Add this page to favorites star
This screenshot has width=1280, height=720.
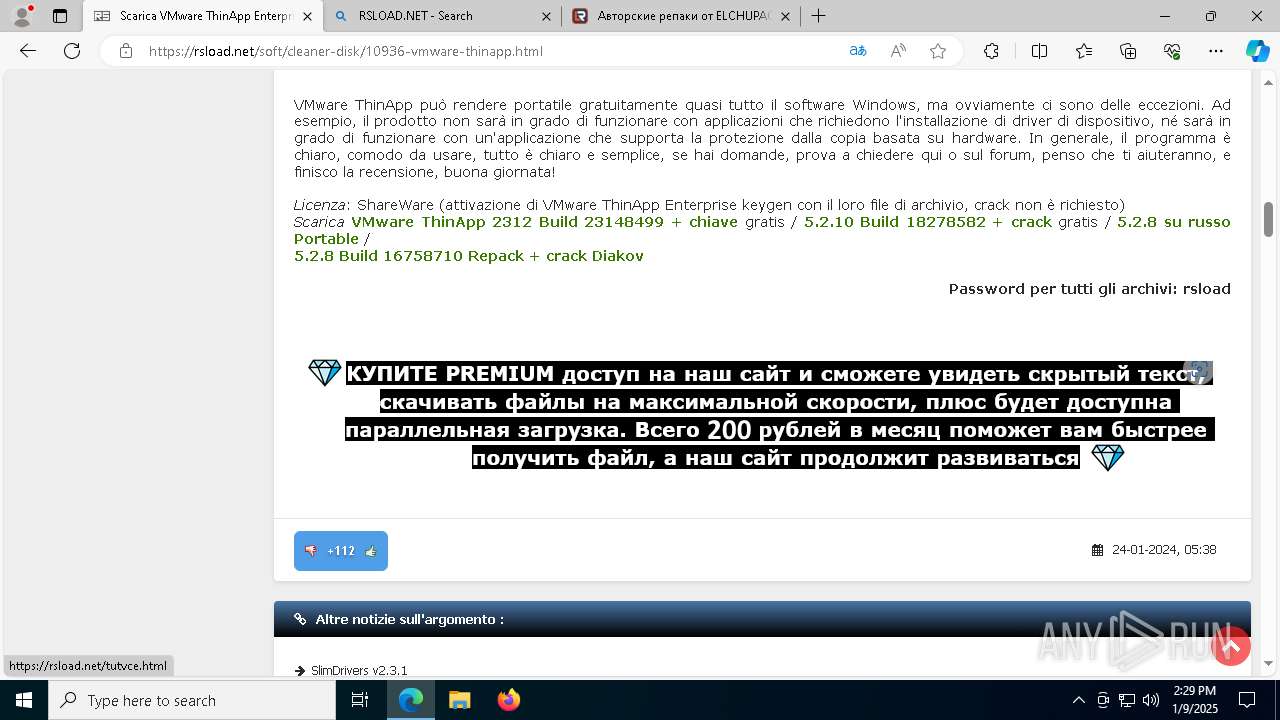coord(938,51)
